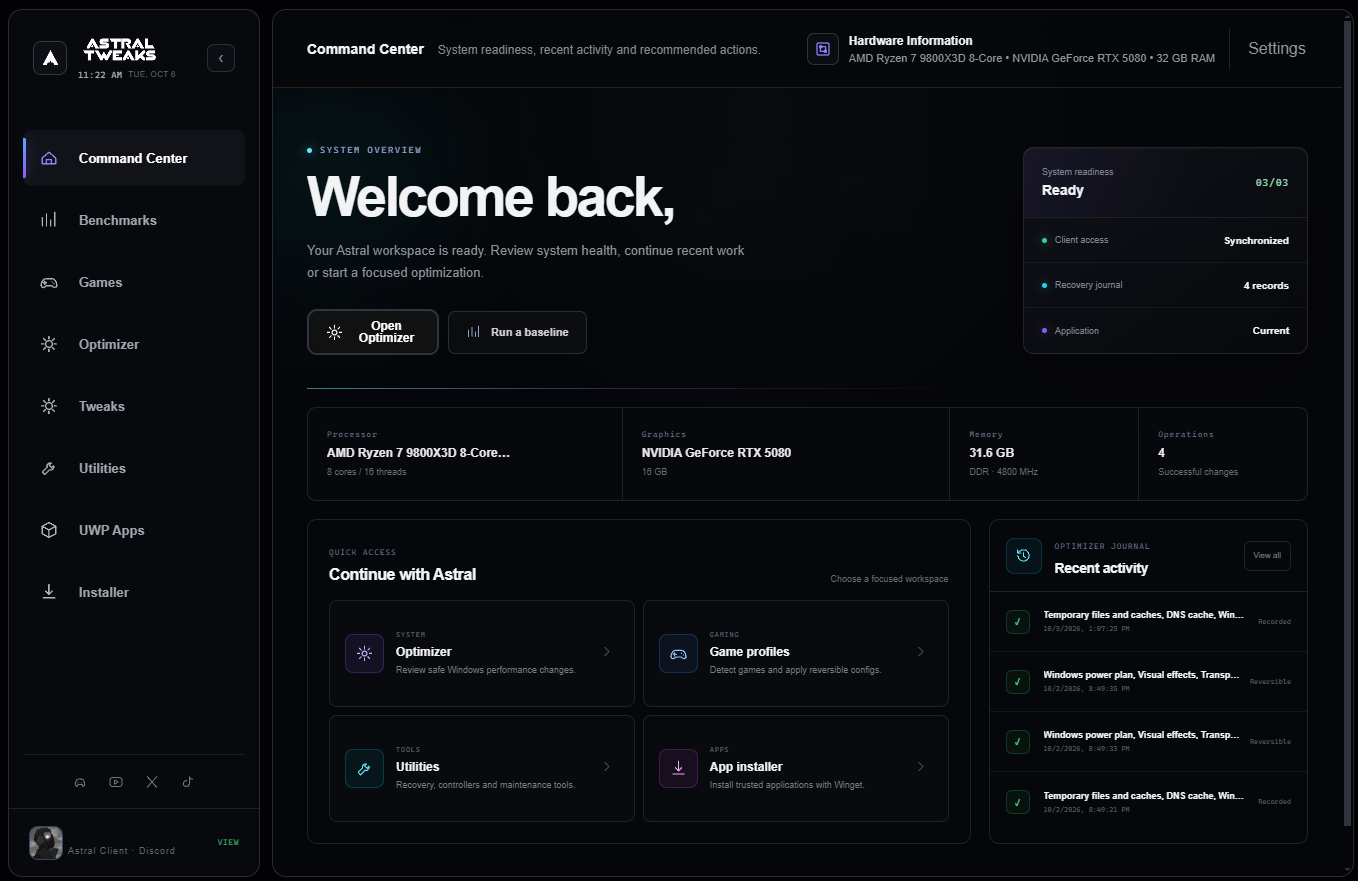Click the UWP Apps cube icon
Image resolution: width=1358 pixels, height=881 pixels.
(x=48, y=530)
